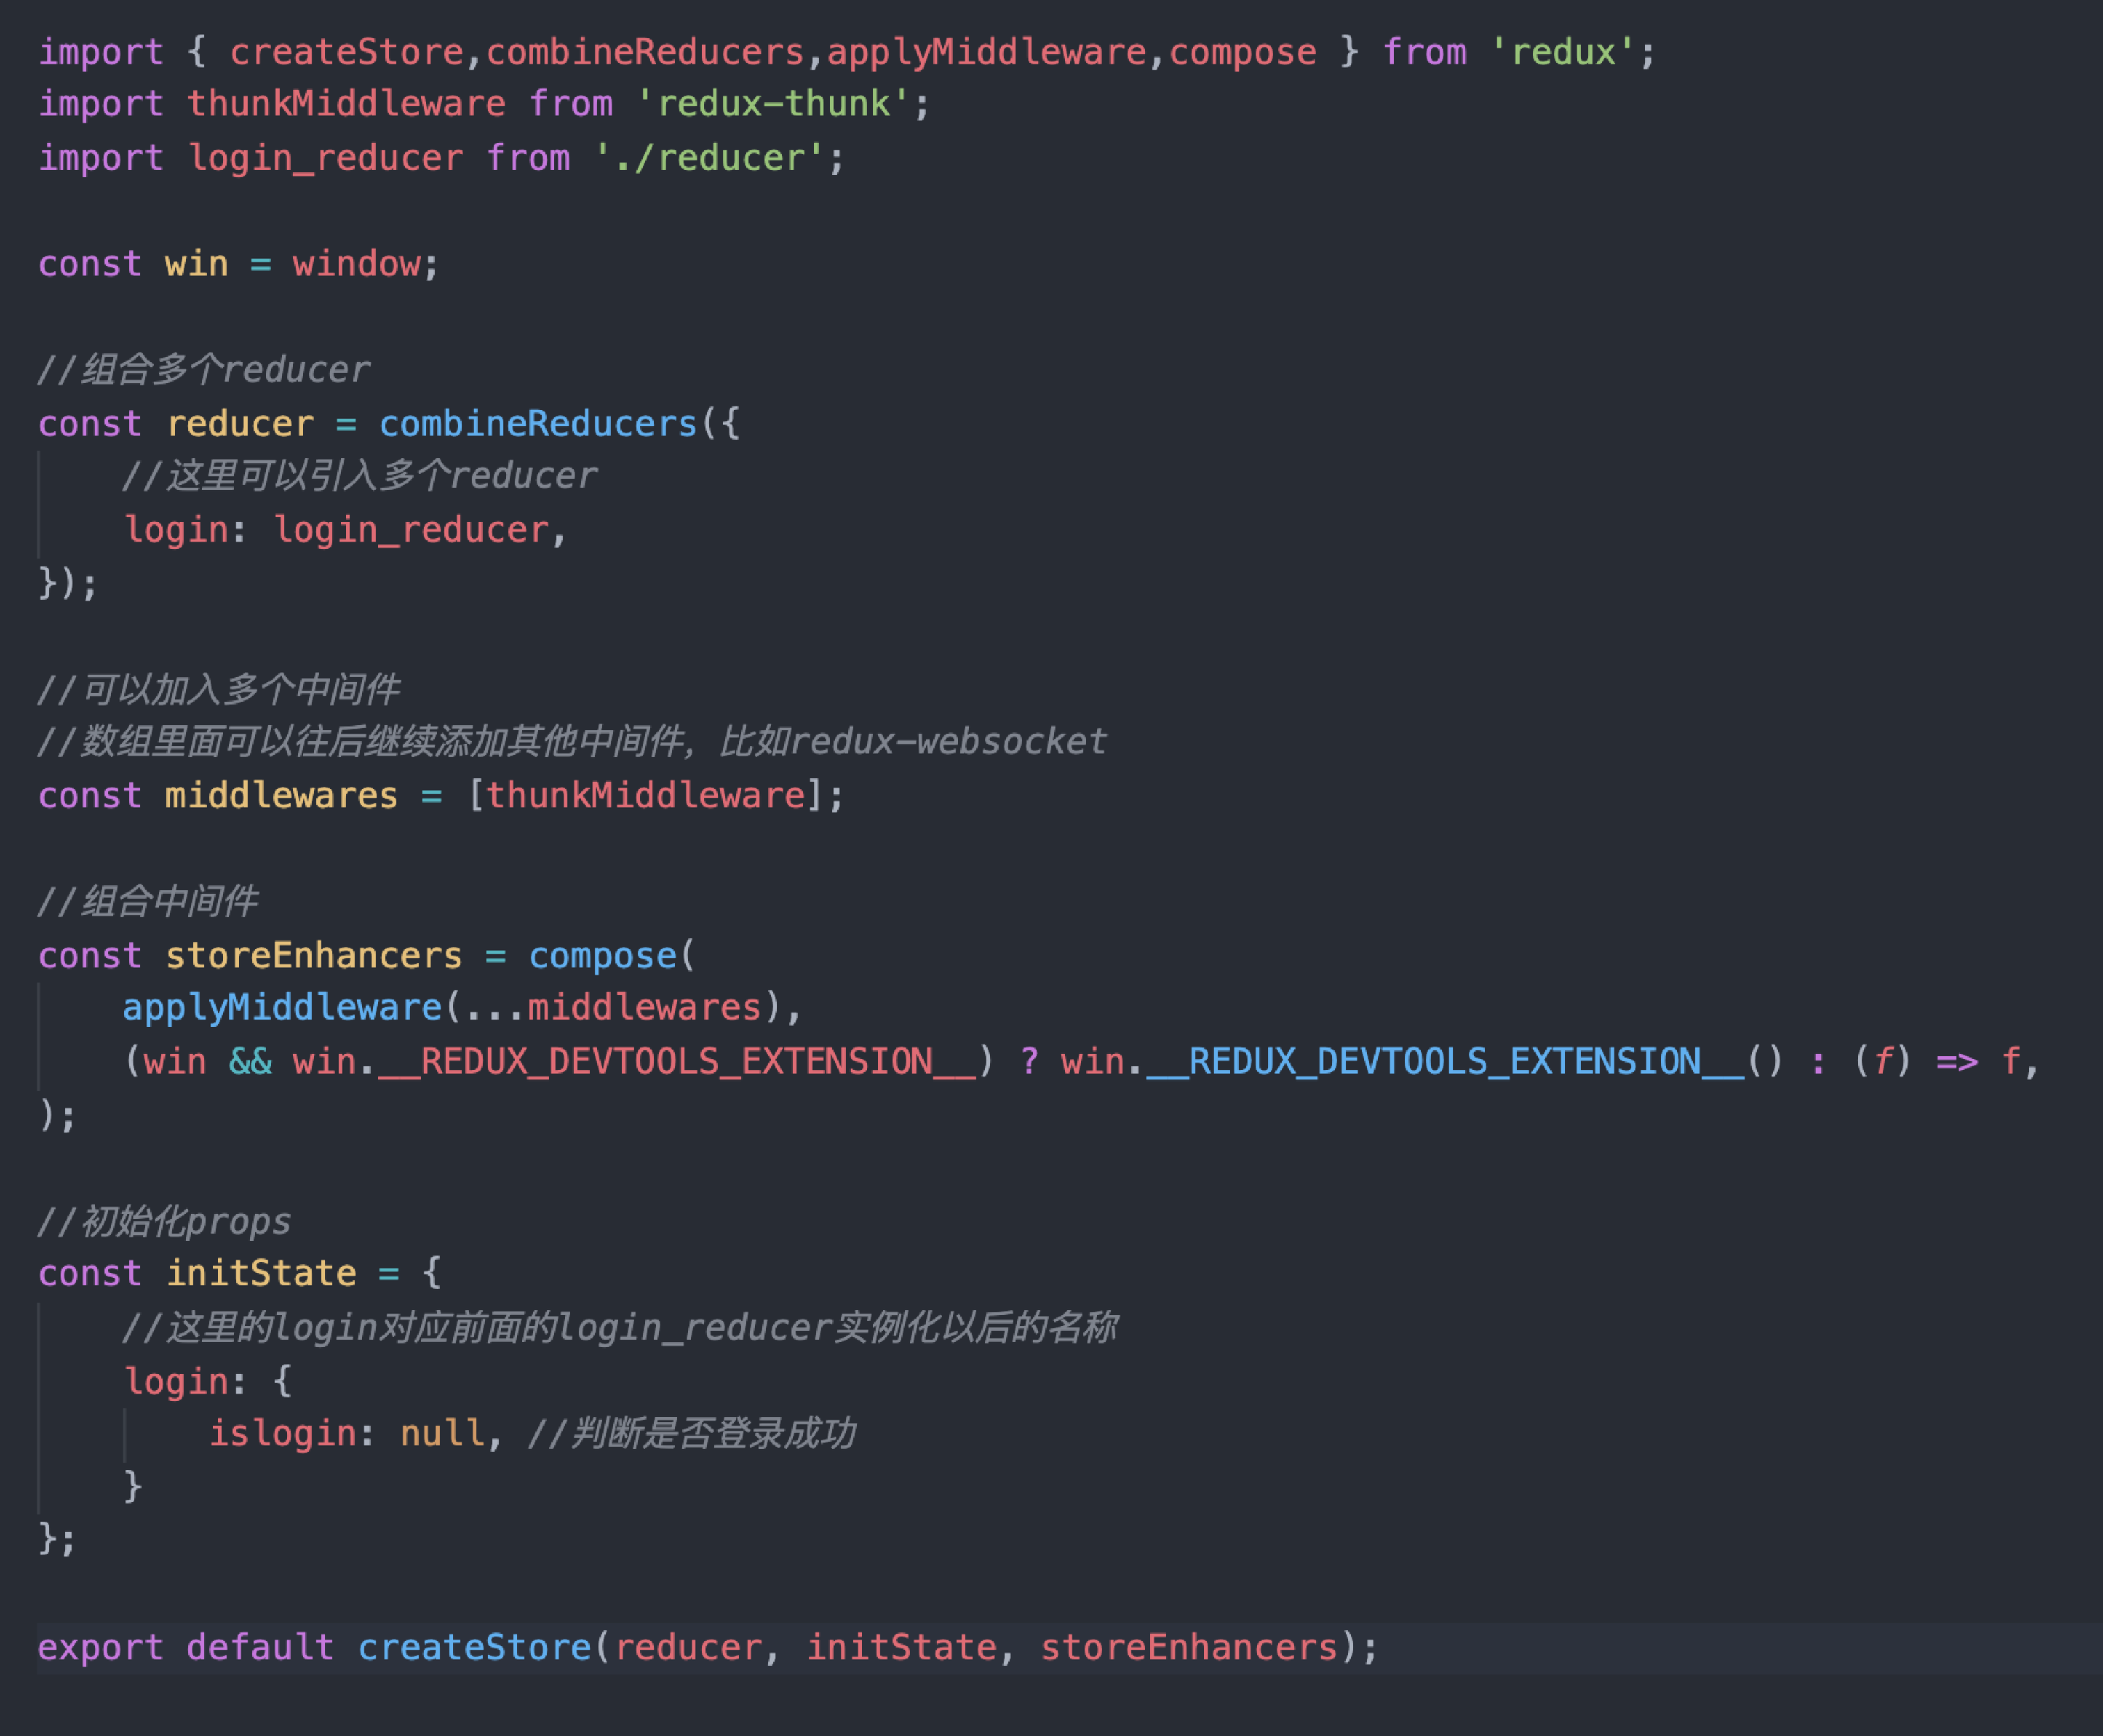Click storeEnhancers argument in createStore call
Image resolution: width=2103 pixels, height=1736 pixels.
click(1188, 1647)
